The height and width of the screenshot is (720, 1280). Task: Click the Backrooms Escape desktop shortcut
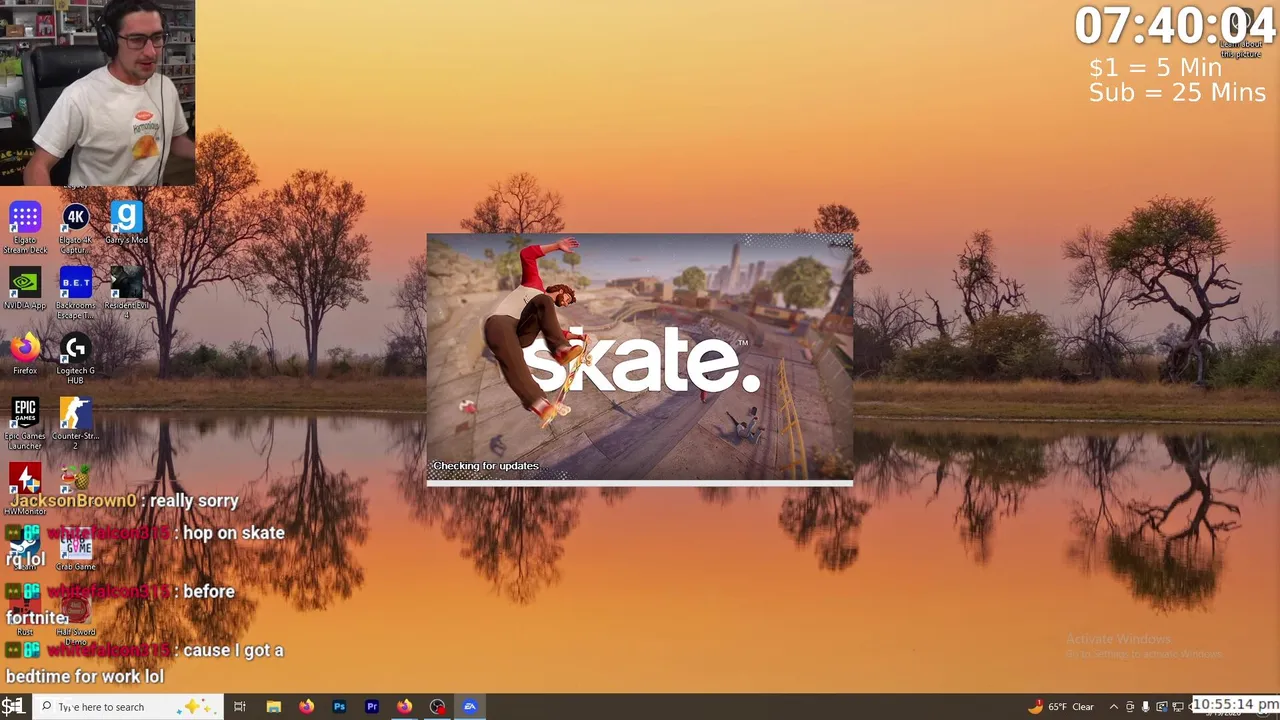[x=75, y=293]
